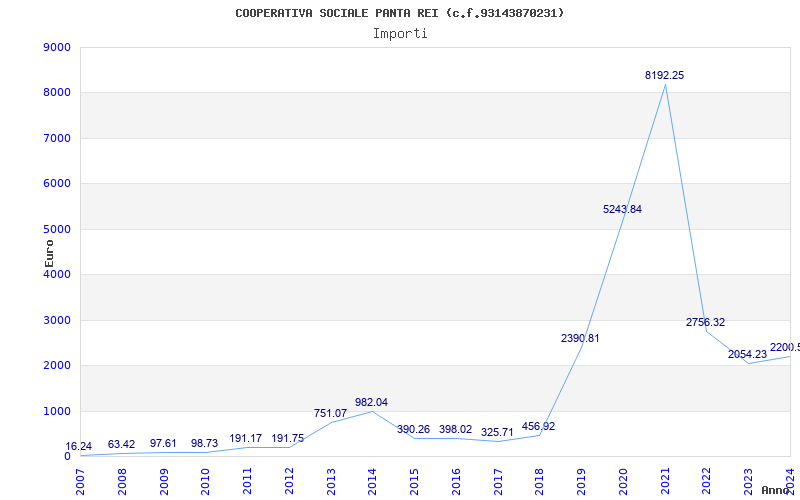The image size is (800, 500).
Task: Click the 2010 x-axis year label
Action: [206, 481]
